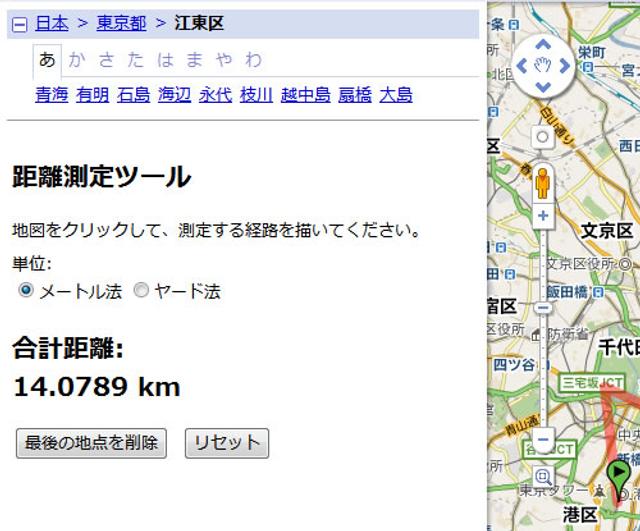The image size is (640, 531).
Task: Select the さ kana tab
Action: click(106, 60)
